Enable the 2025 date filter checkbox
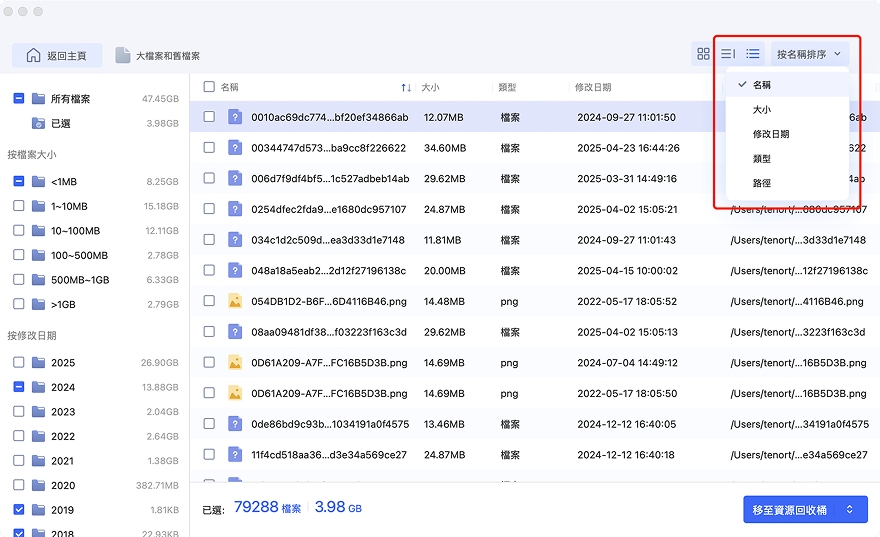The height and width of the screenshot is (537, 880). click(19, 363)
